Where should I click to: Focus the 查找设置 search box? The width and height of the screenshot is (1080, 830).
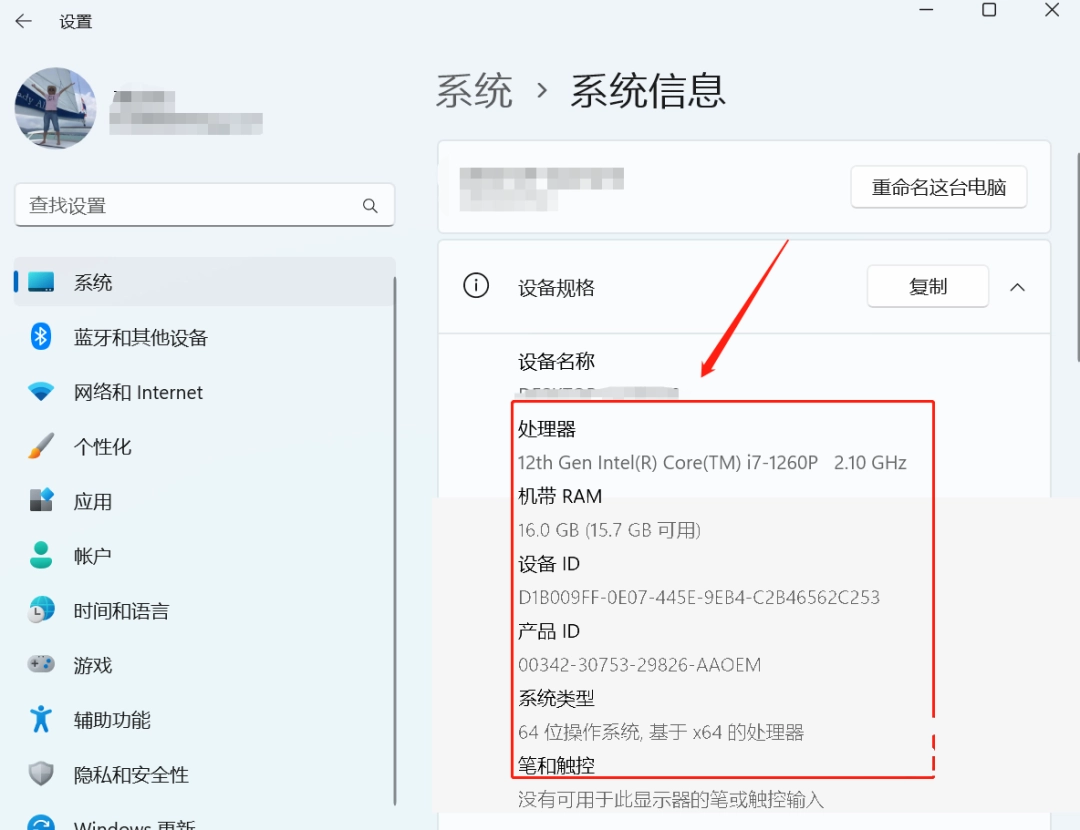point(205,205)
